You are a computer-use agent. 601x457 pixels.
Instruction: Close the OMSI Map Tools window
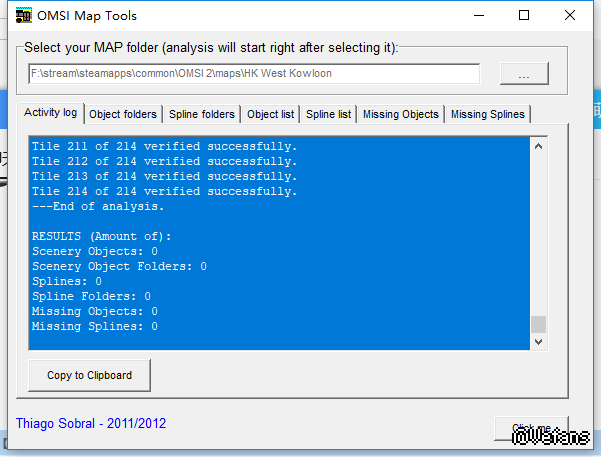570,15
